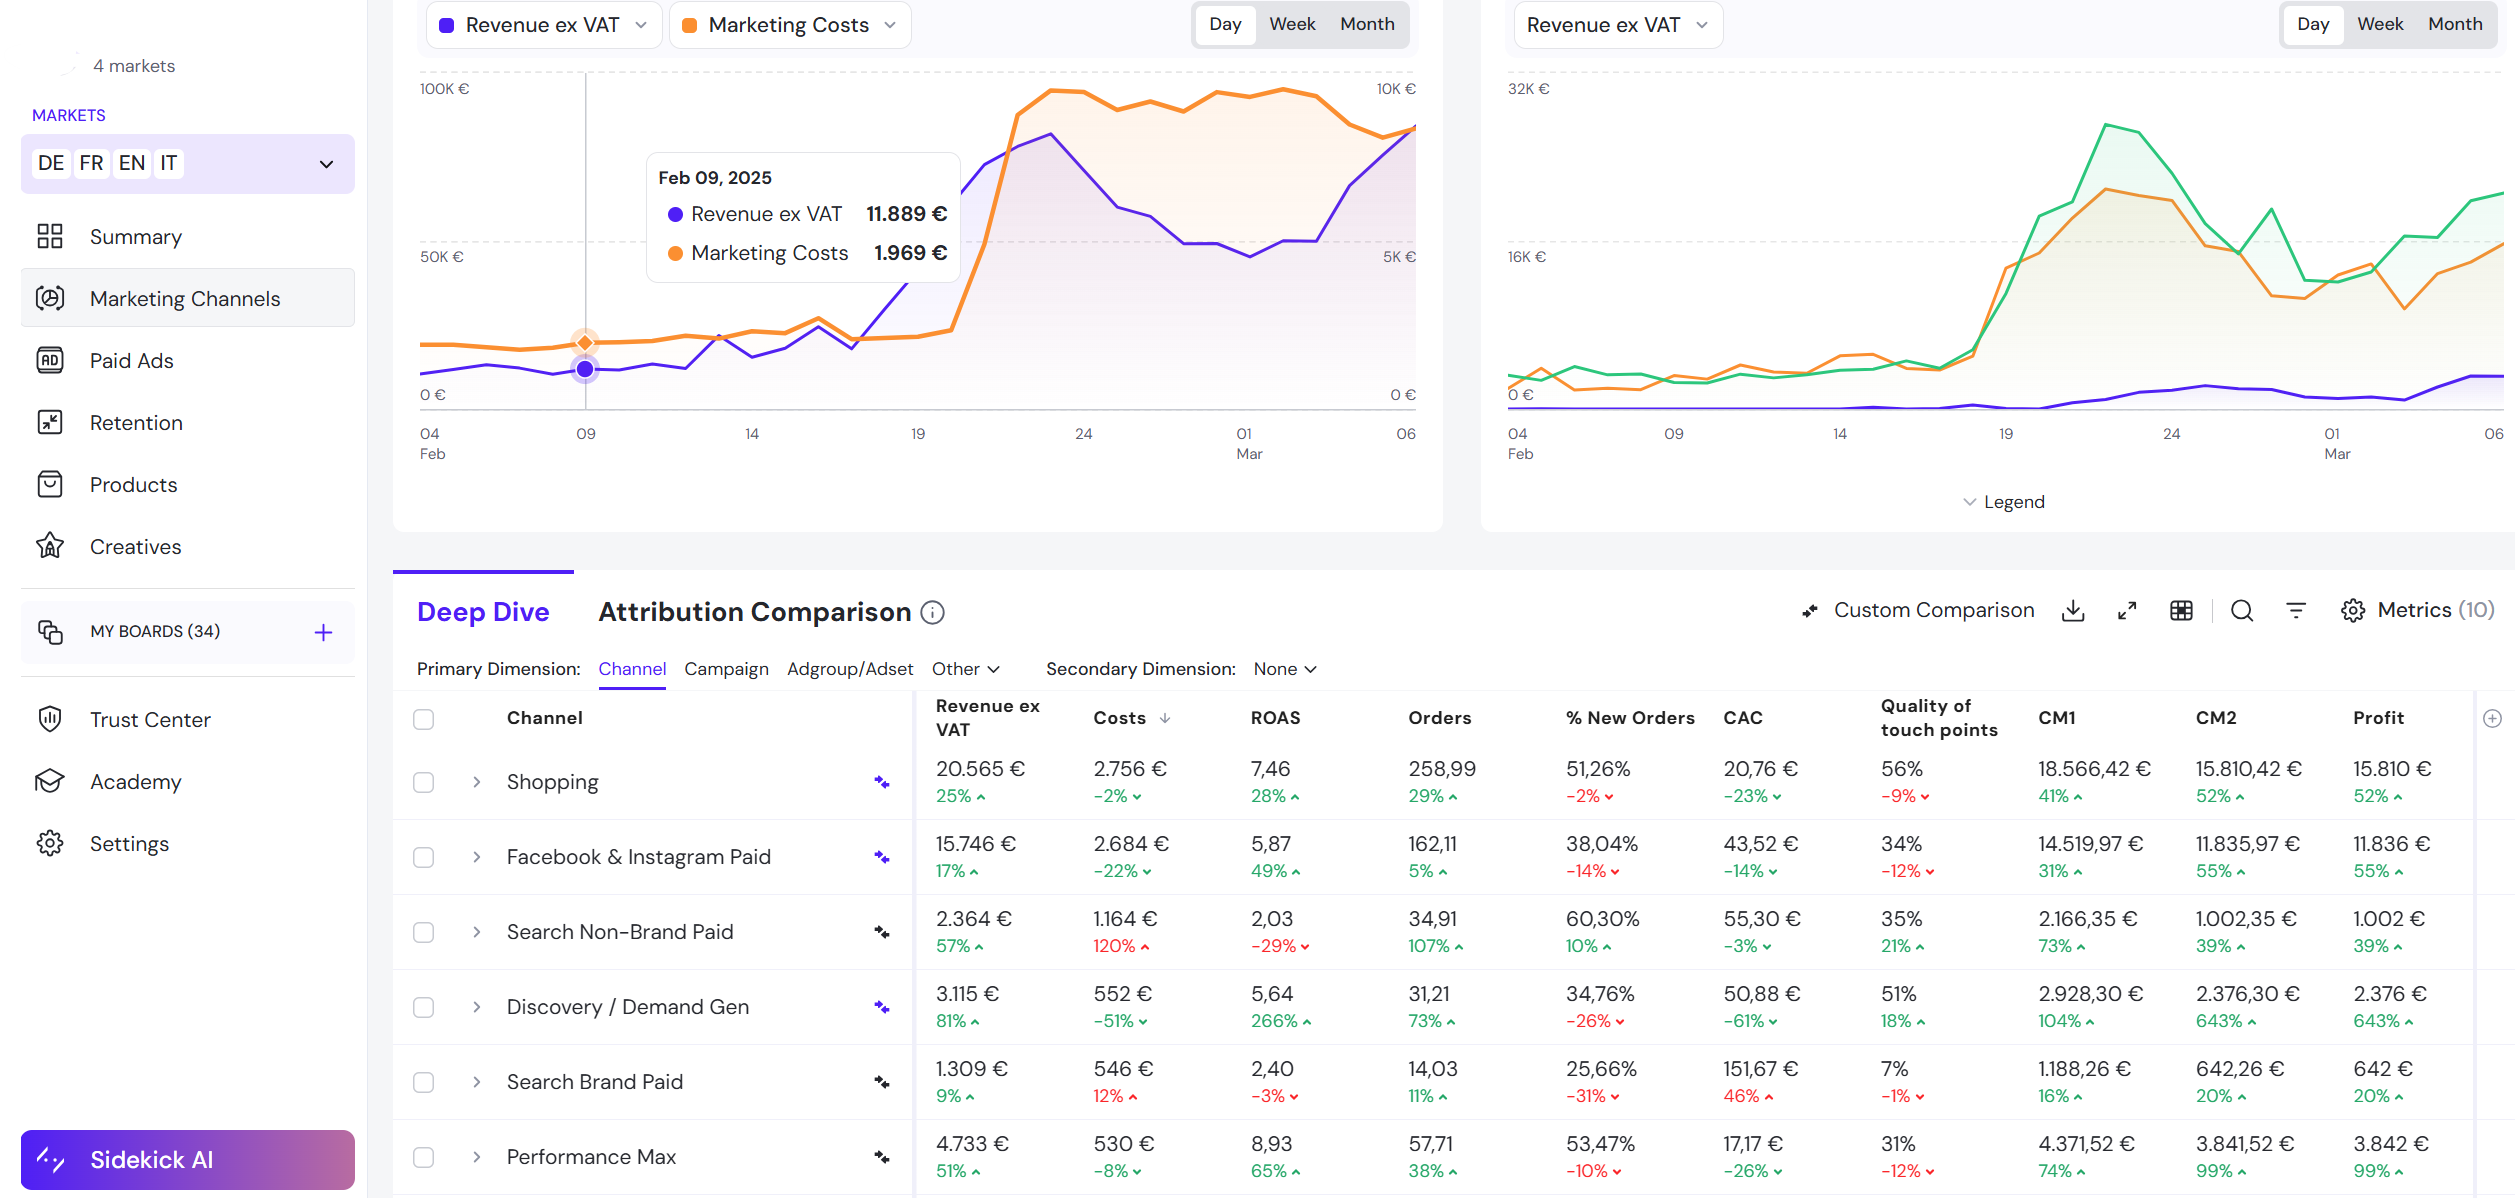The height and width of the screenshot is (1198, 2515).
Task: Click the download export icon
Action: point(2073,611)
